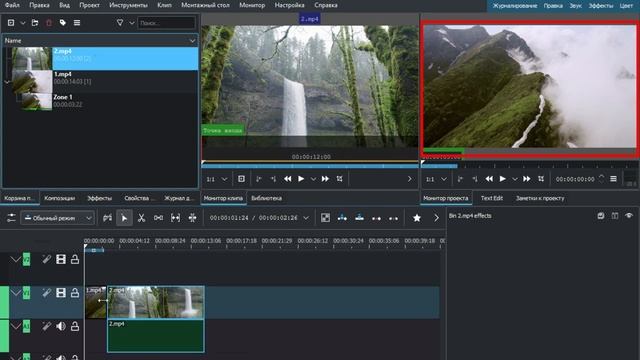Play the clip in the clip monitor
This screenshot has height=360, width=640.
coord(301,179)
